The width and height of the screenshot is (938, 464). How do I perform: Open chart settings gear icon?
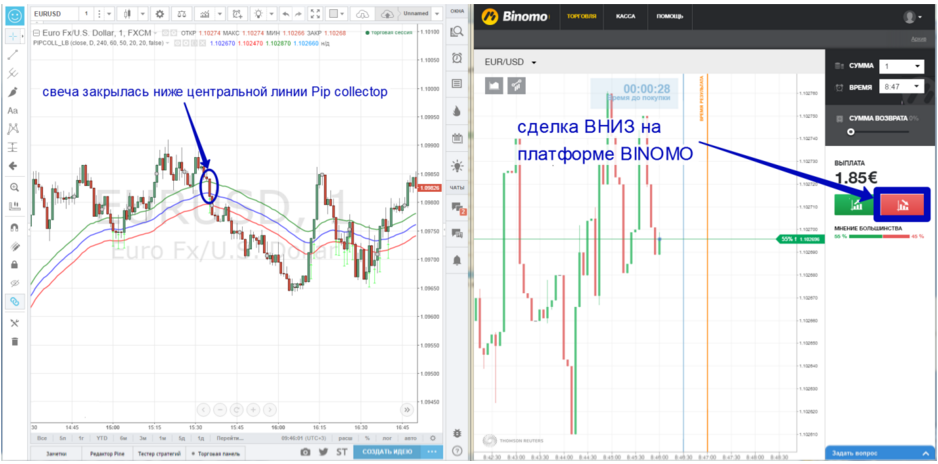pyautogui.click(x=159, y=13)
